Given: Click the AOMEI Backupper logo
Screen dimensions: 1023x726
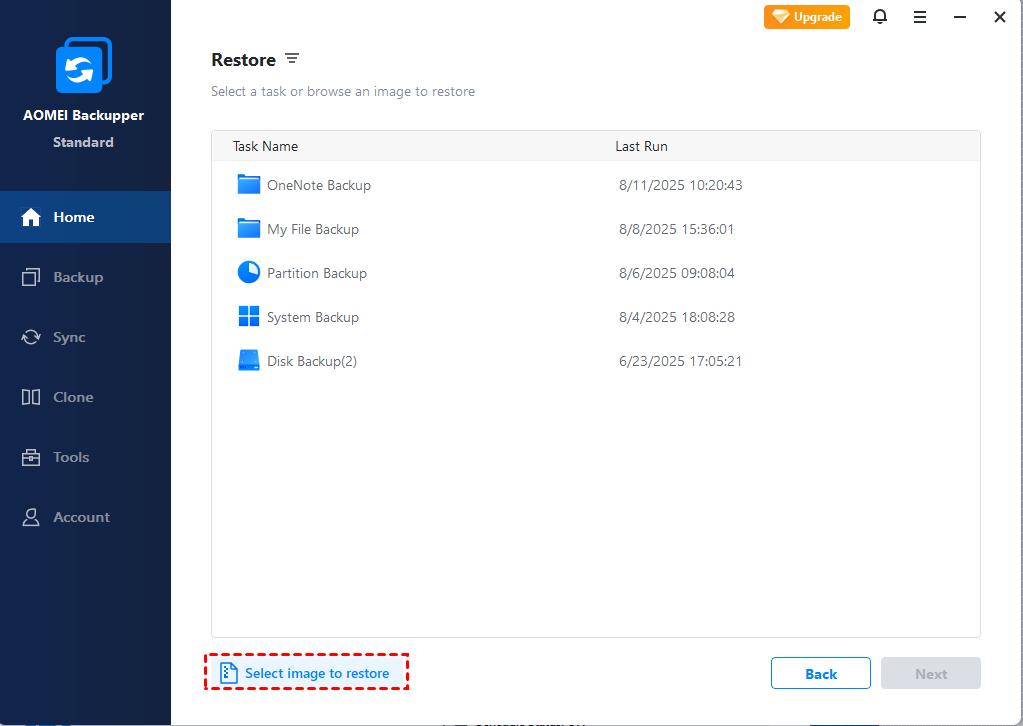Looking at the screenshot, I should [83, 64].
